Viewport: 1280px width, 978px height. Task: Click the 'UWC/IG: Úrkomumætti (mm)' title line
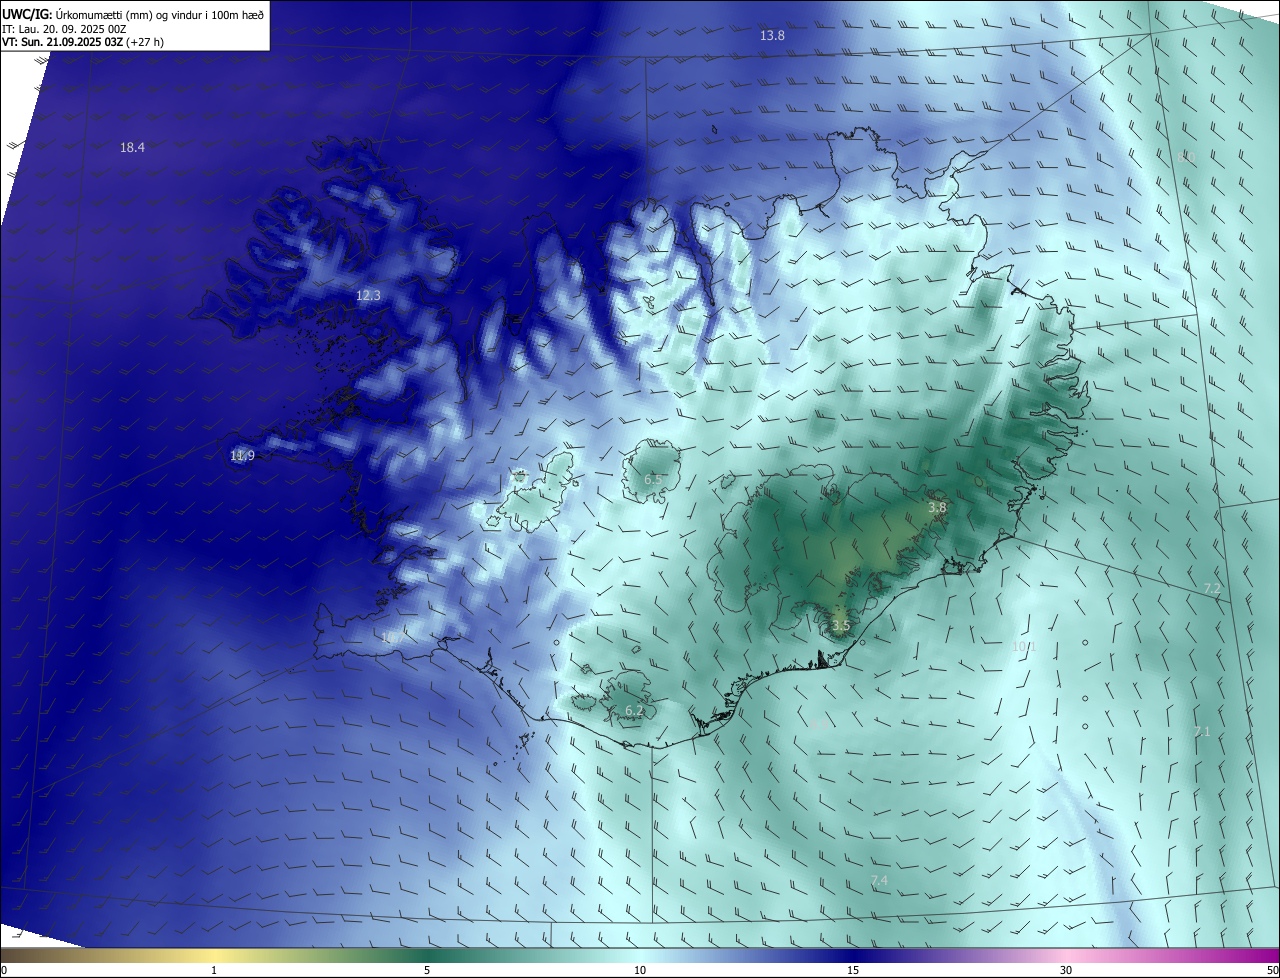(133, 14)
